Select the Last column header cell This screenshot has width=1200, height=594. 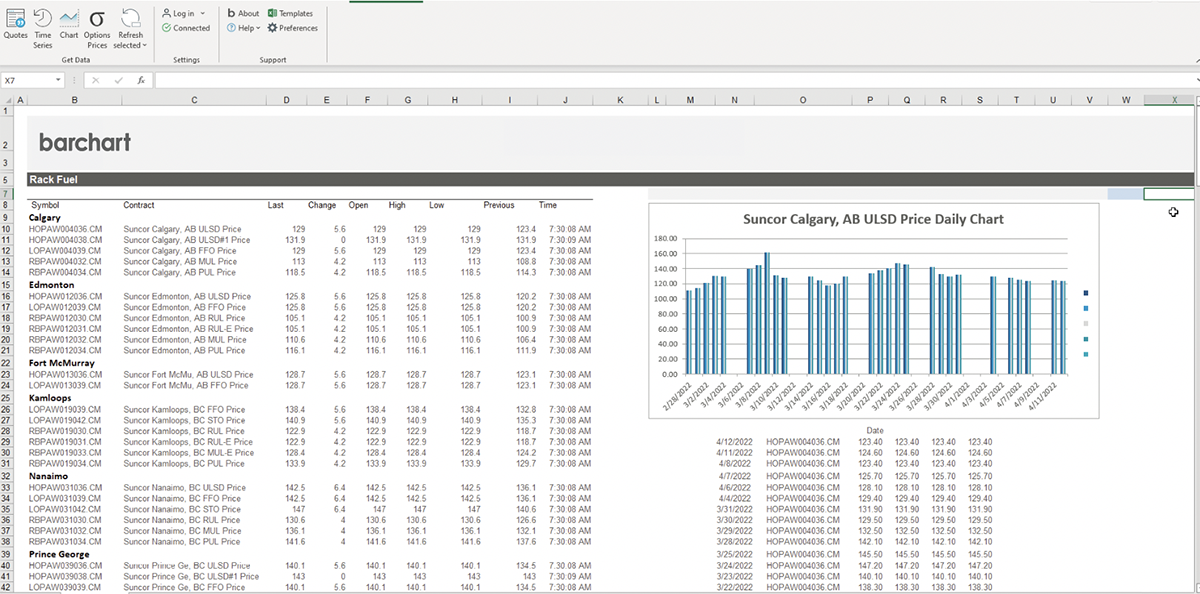[276, 205]
